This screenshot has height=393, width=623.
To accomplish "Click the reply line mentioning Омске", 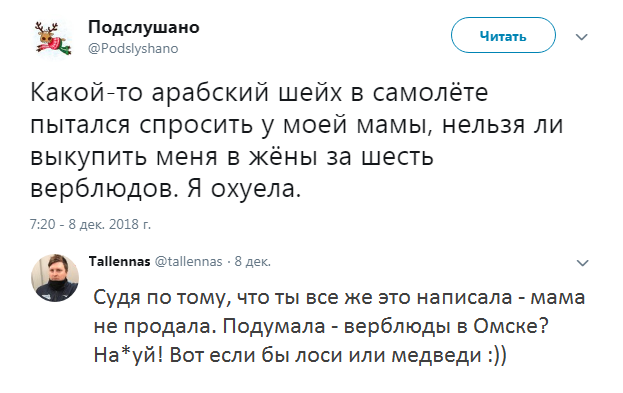I will [321, 326].
